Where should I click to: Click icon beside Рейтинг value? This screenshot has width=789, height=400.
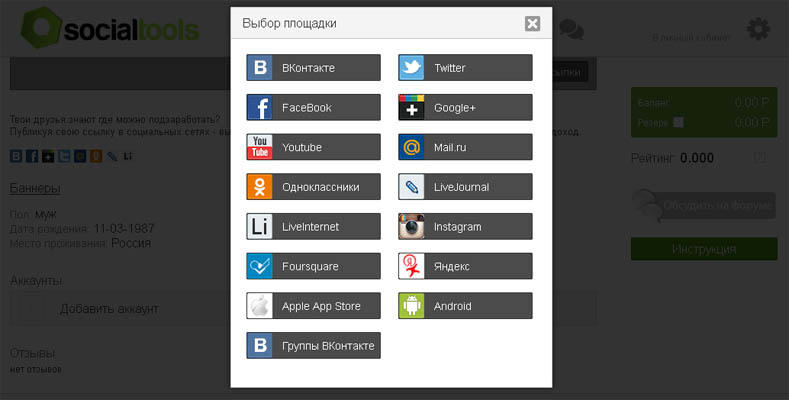(x=760, y=157)
